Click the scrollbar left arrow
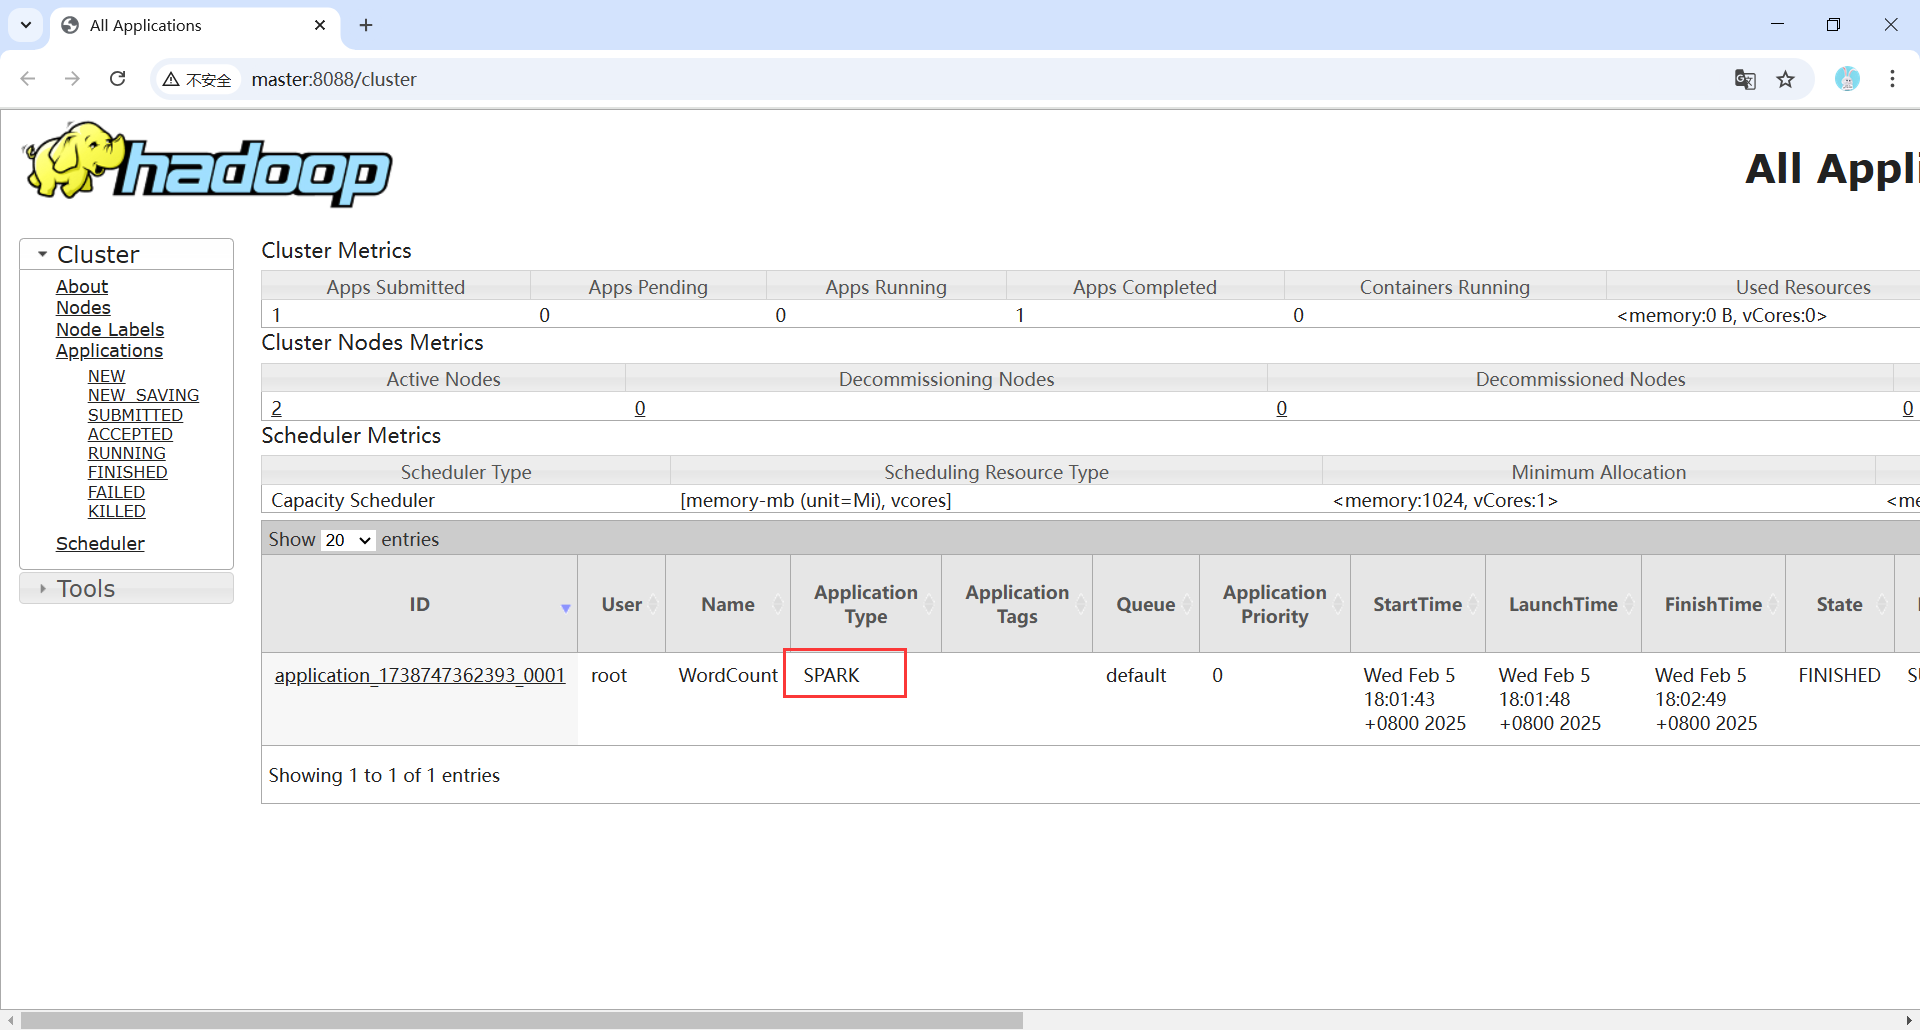The height and width of the screenshot is (1030, 1920). [10, 1020]
